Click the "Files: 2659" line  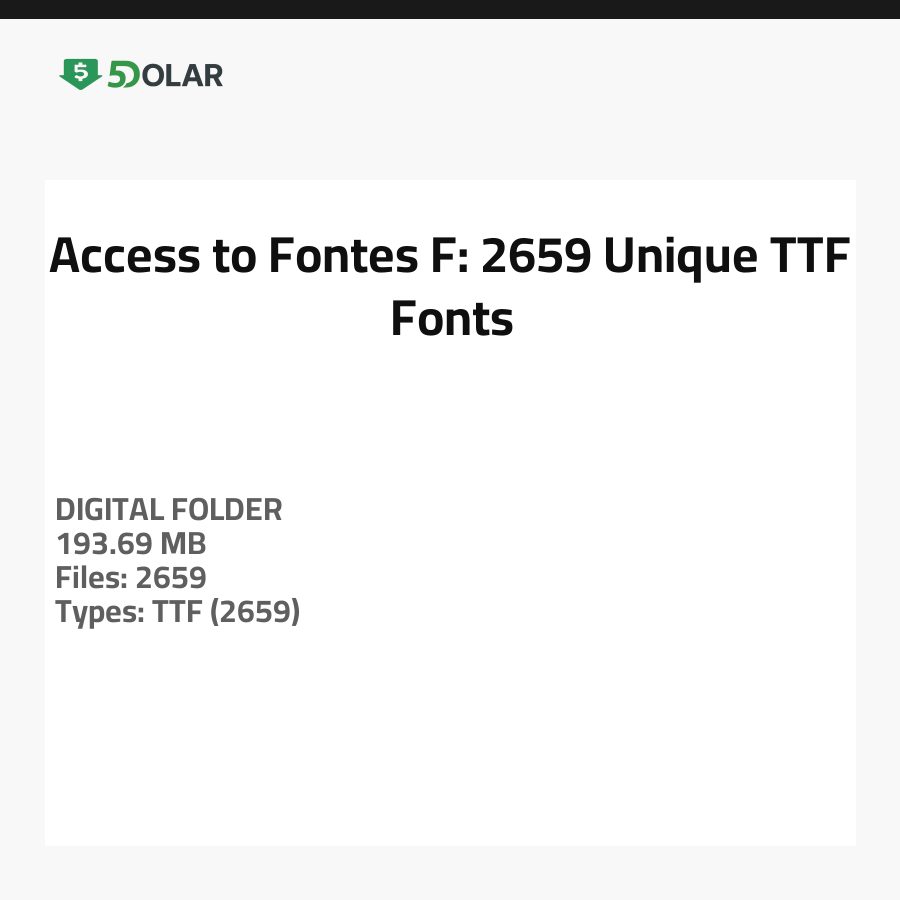(x=131, y=577)
